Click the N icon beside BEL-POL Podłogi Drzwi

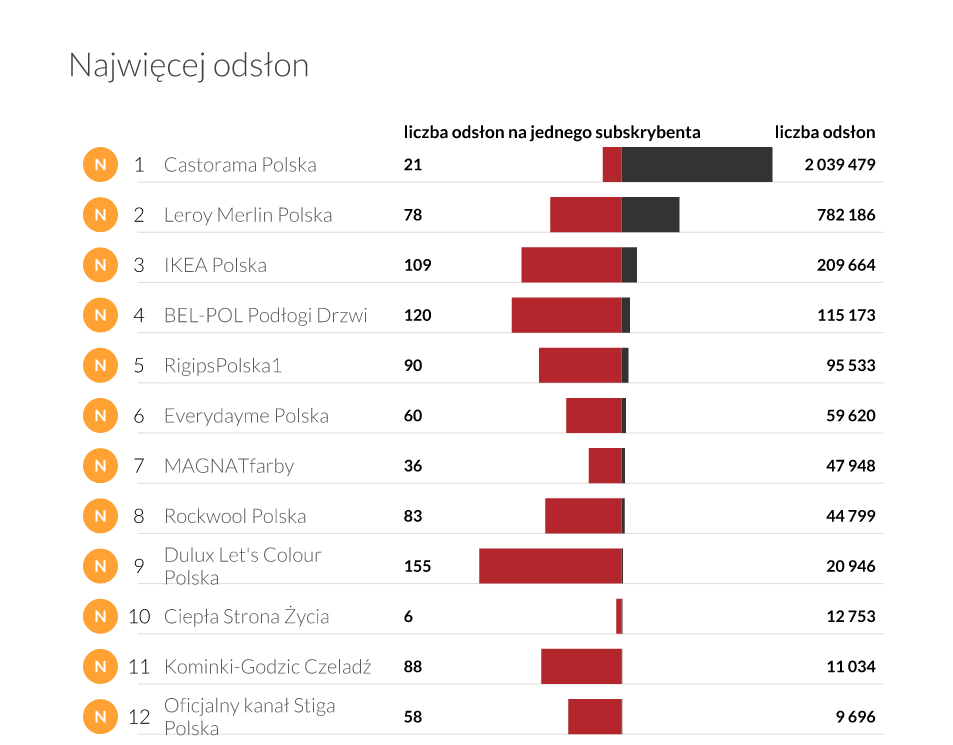(x=100, y=315)
